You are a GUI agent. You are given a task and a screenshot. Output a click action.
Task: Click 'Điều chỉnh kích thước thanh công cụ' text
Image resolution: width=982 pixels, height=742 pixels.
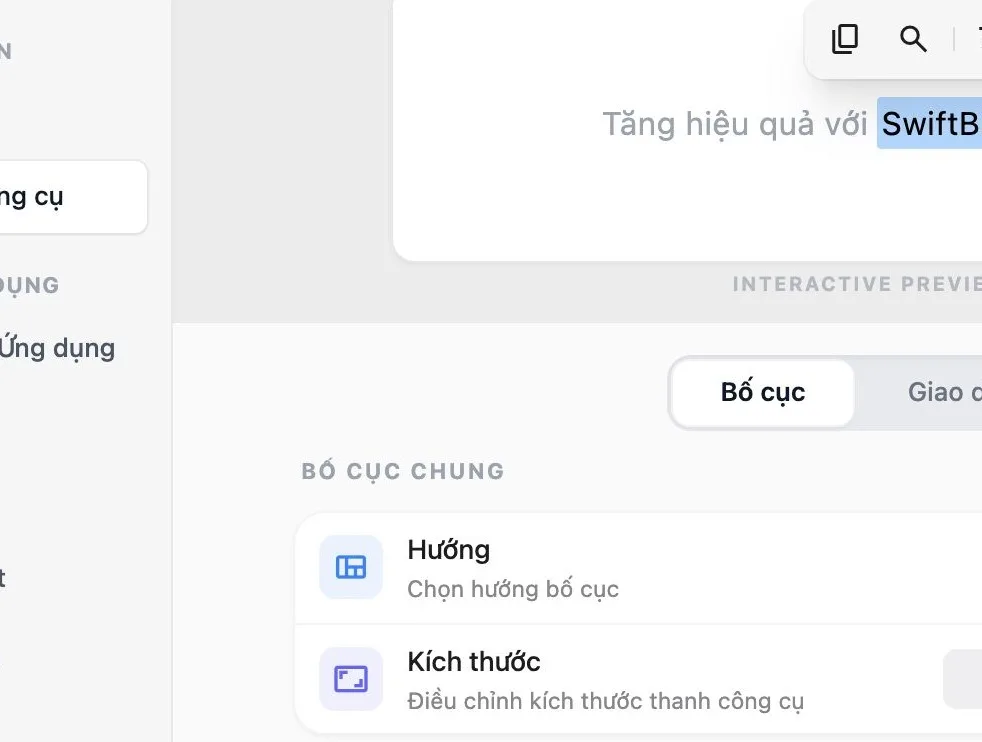click(605, 701)
